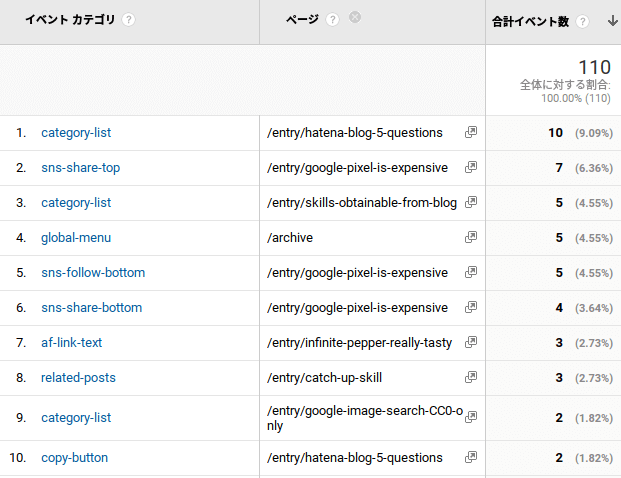621x478 pixels.
Task: Open category-list link in row 9
Action: (x=76, y=418)
